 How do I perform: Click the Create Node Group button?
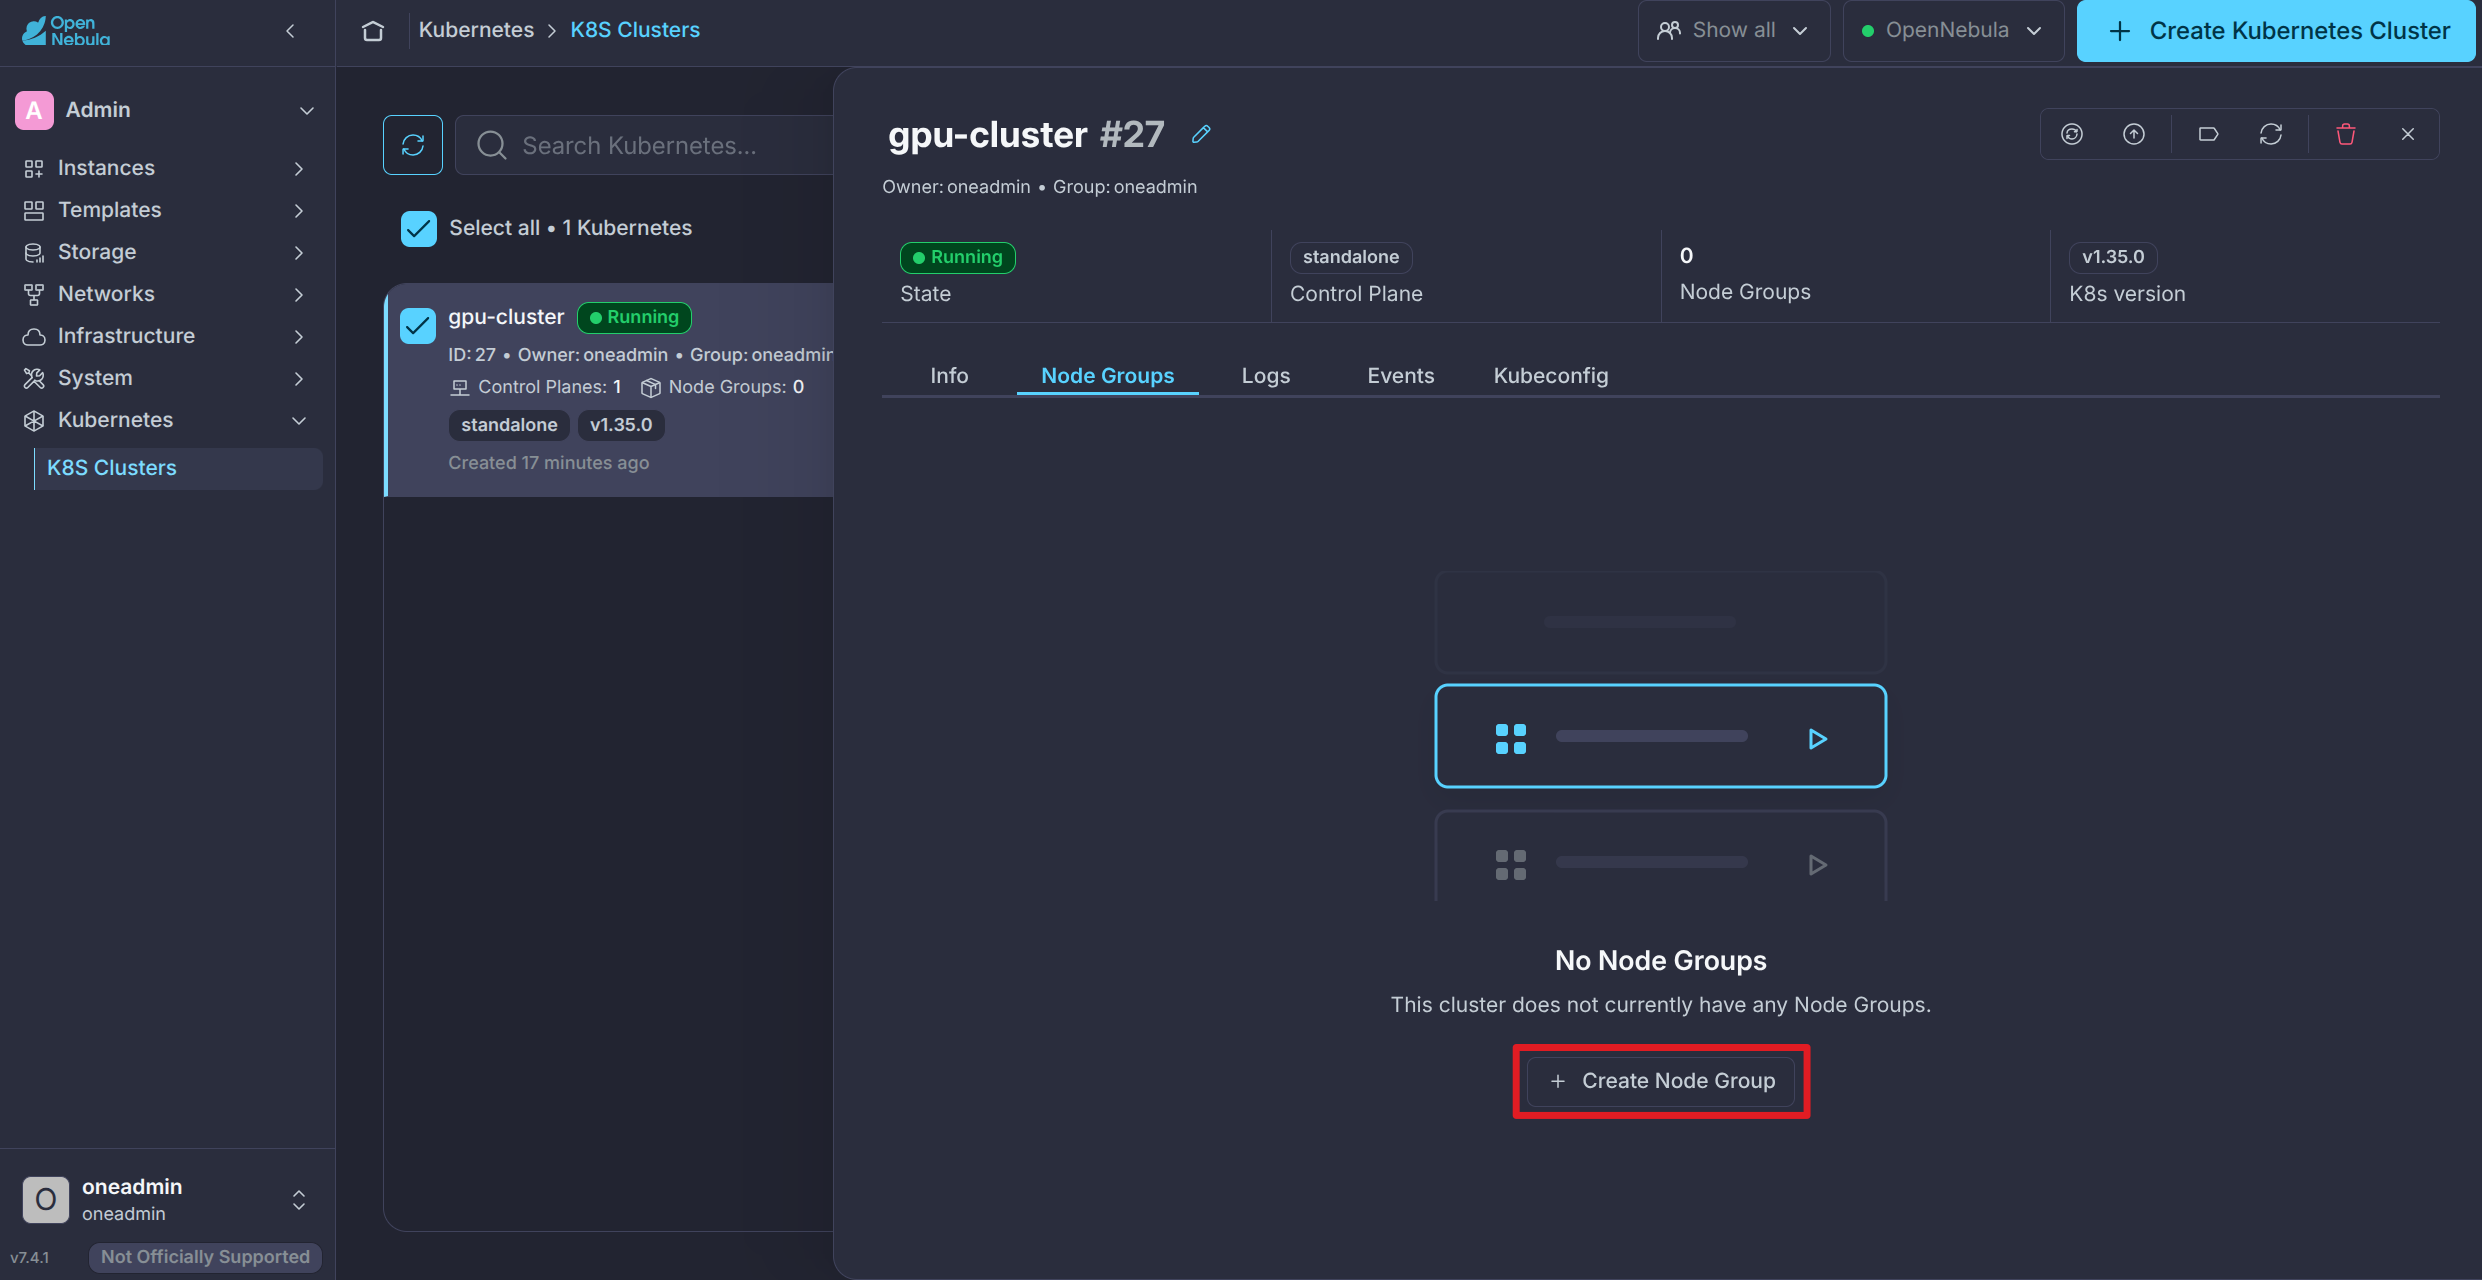click(x=1661, y=1081)
